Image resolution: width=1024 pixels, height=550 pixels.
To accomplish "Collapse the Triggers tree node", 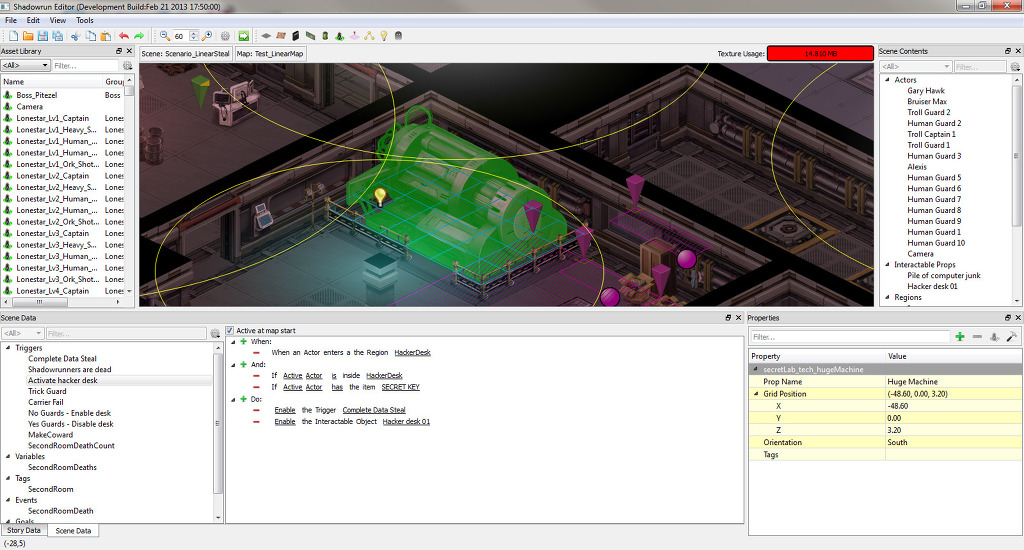I will click(x=8, y=348).
